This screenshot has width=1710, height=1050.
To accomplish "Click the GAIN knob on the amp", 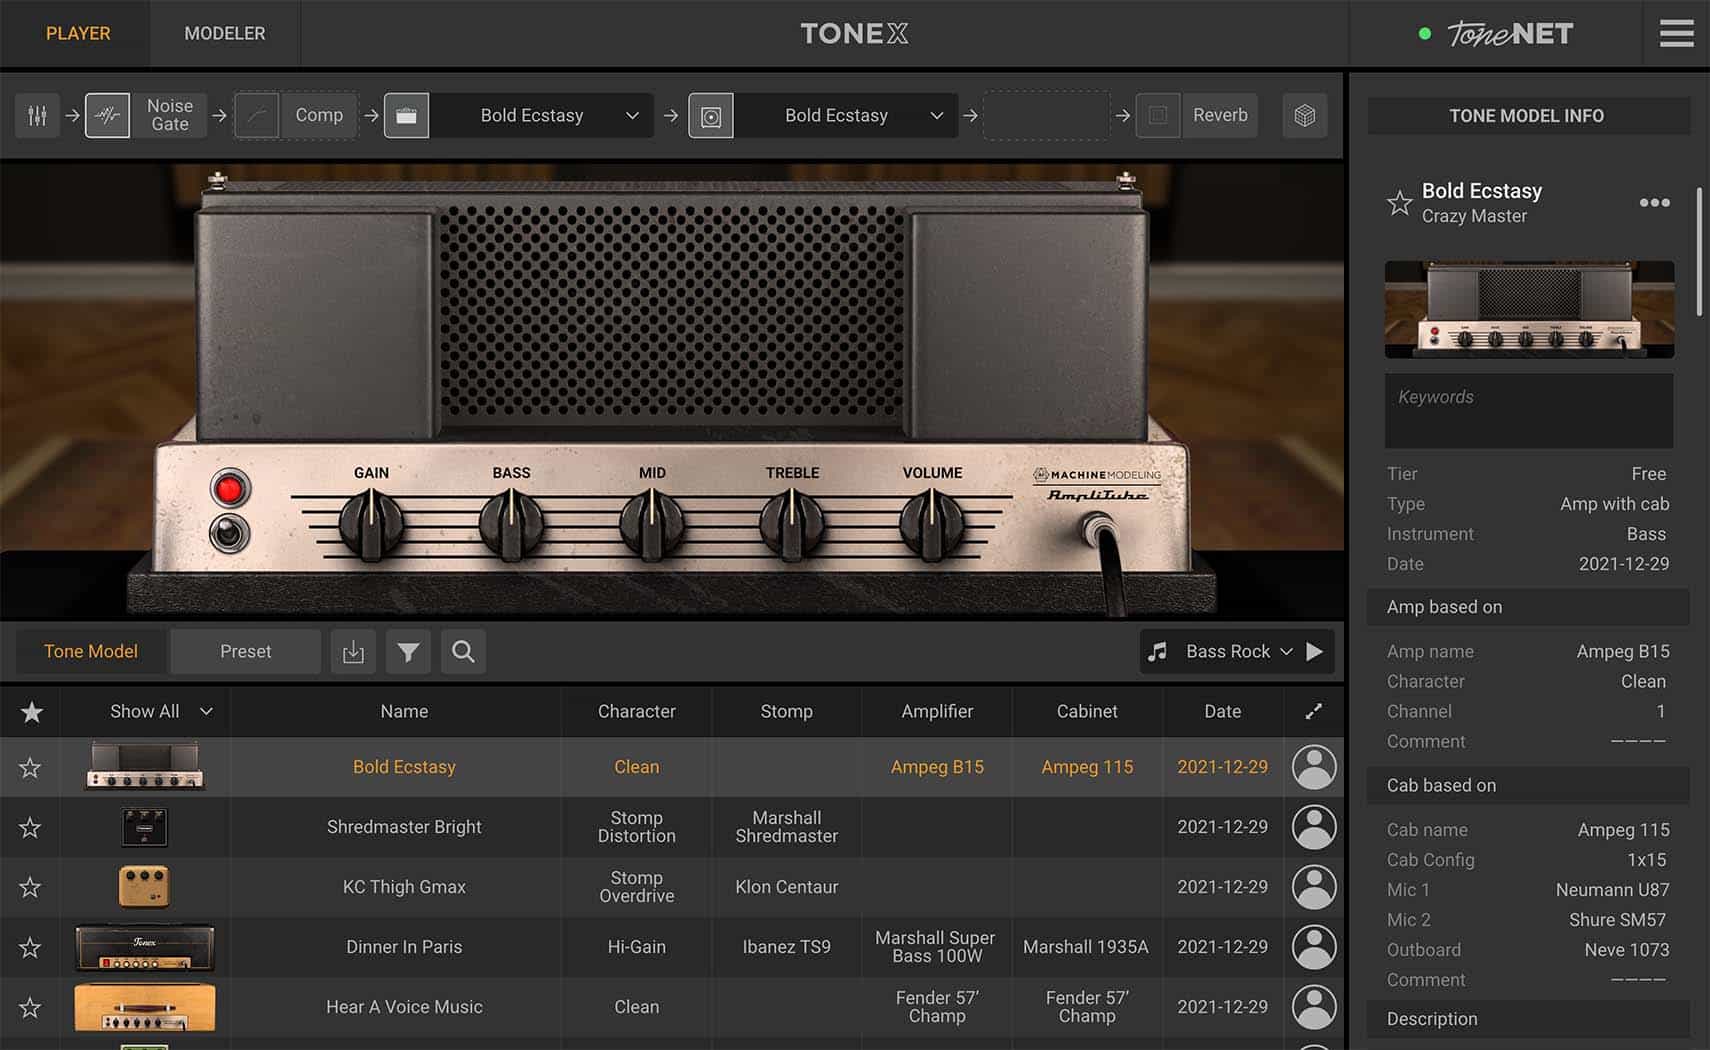I will click(x=371, y=522).
